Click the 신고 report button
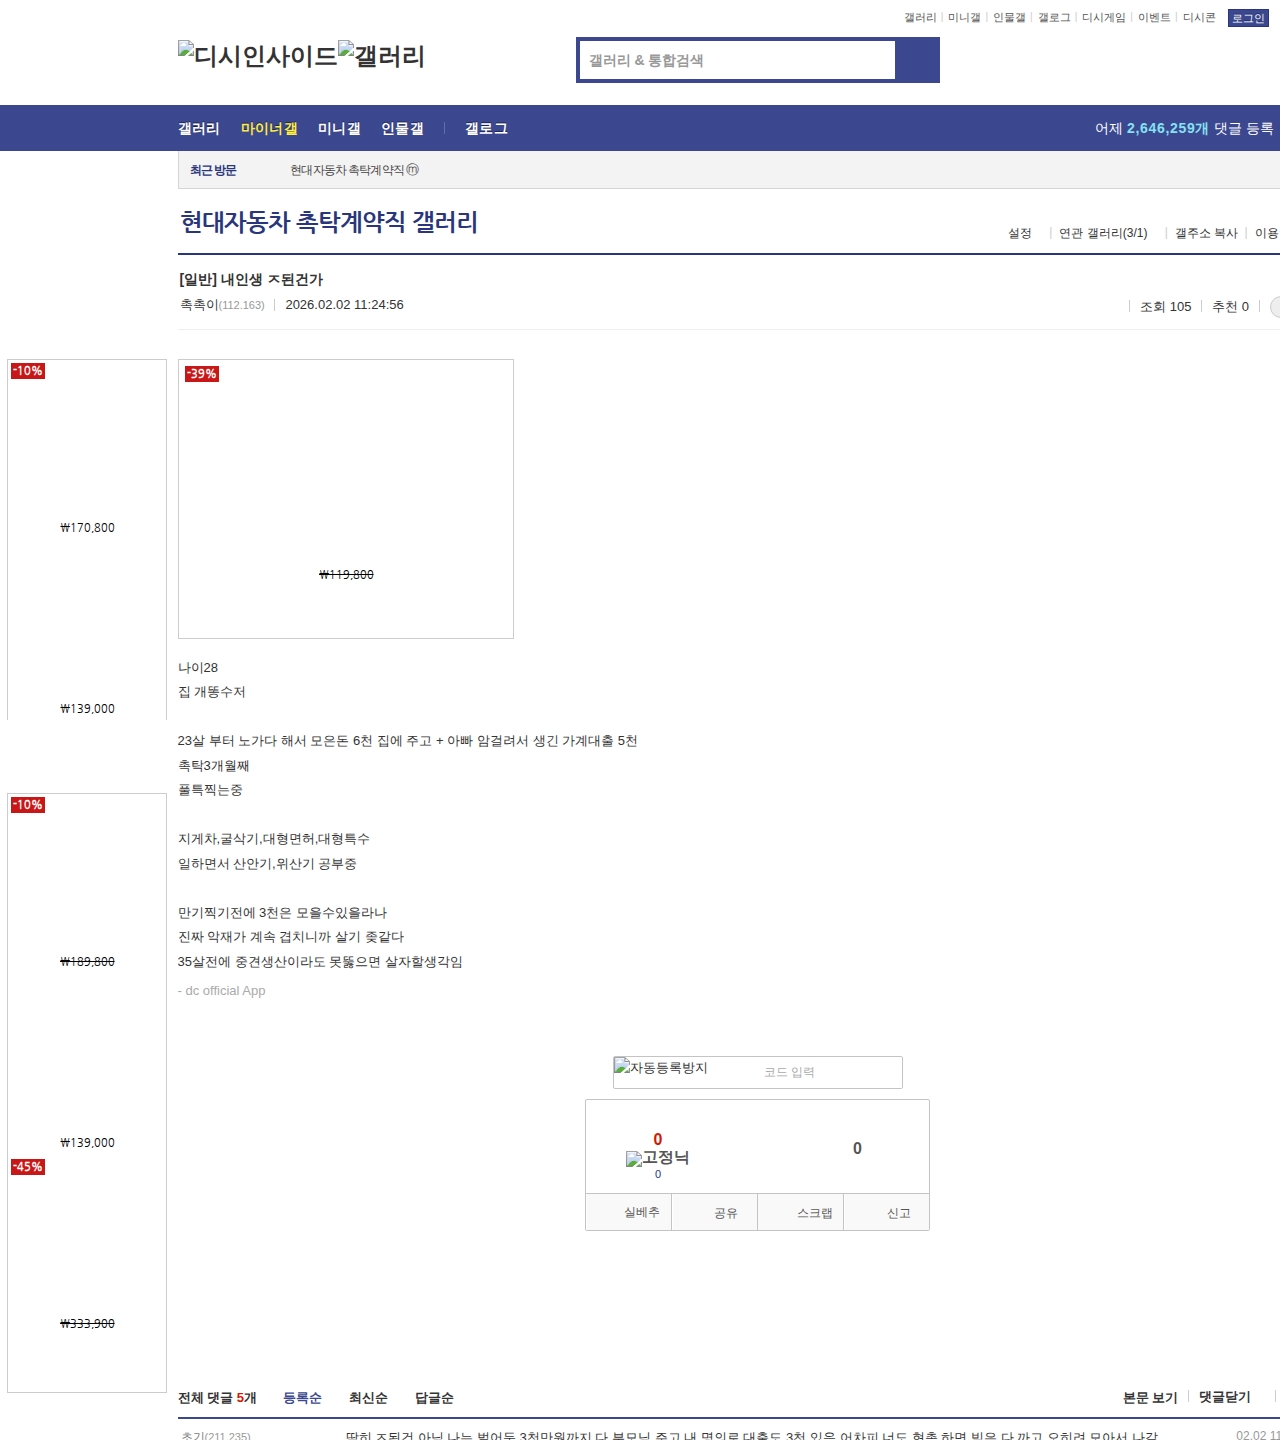Image resolution: width=1280 pixels, height=1440 pixels. click(898, 1213)
